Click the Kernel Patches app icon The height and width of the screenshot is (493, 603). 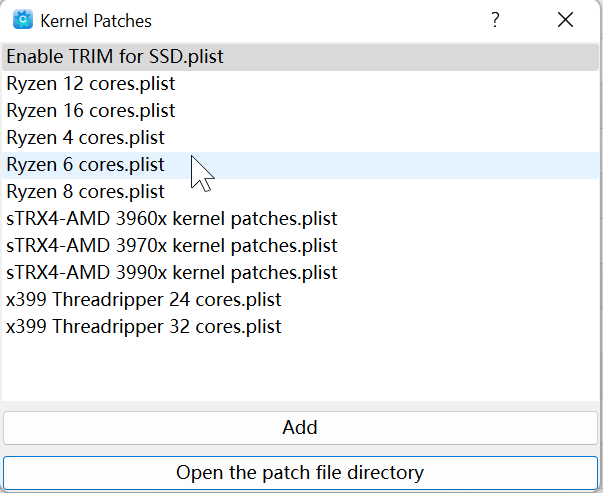(22, 20)
